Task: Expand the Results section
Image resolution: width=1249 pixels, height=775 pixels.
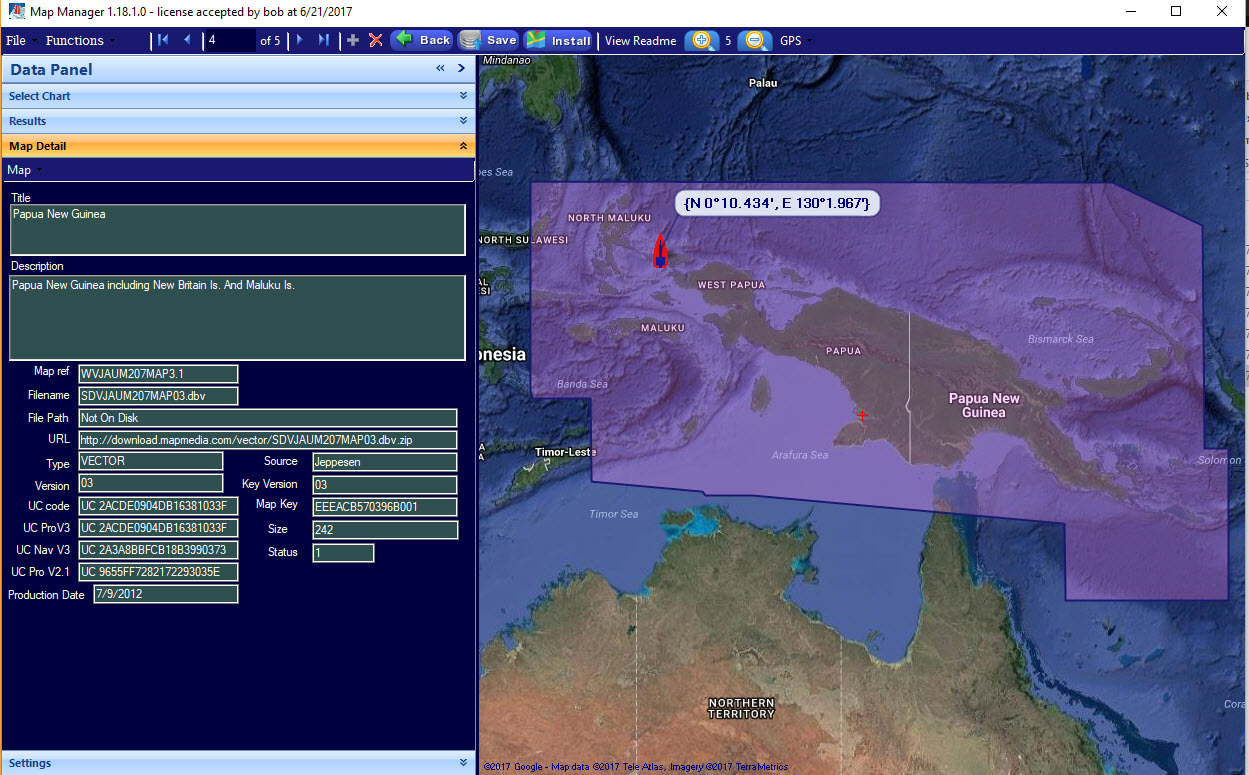Action: pos(237,121)
